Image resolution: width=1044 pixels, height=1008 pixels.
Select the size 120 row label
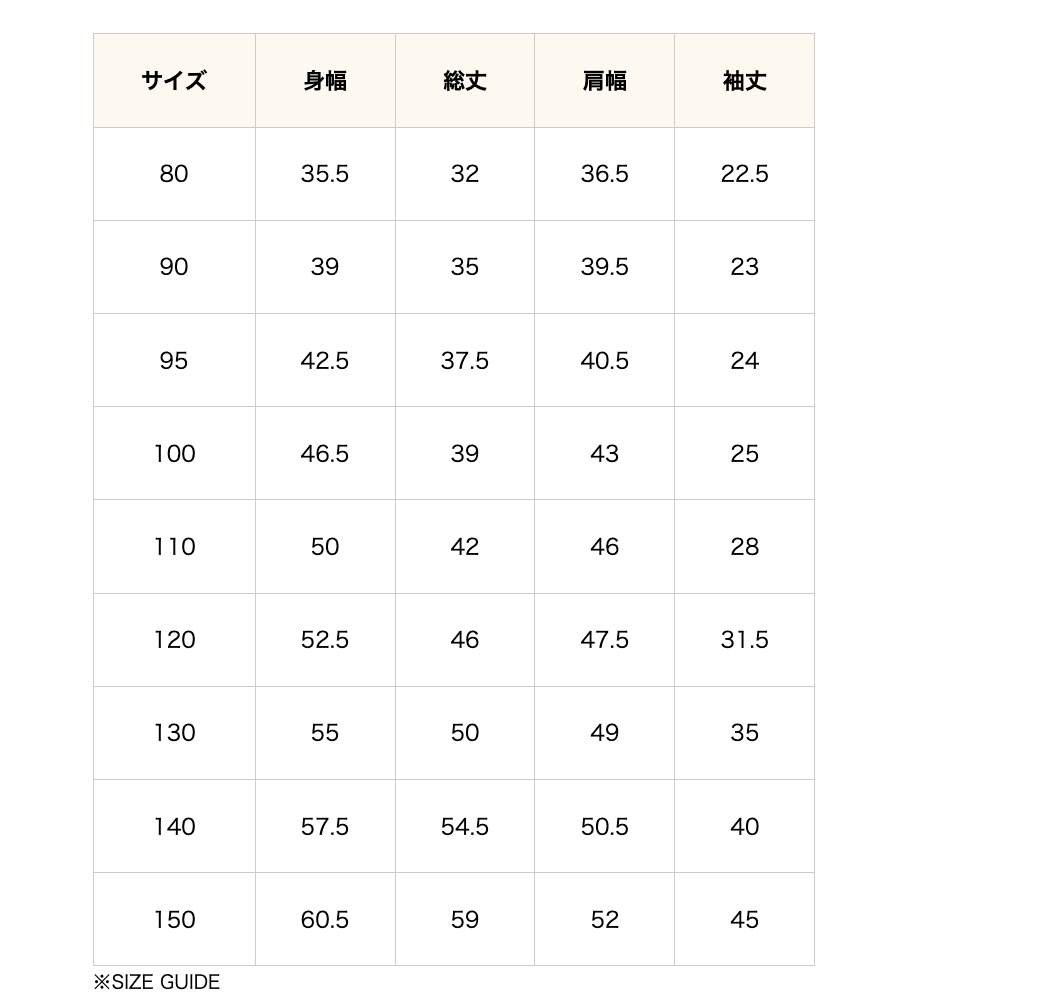(174, 640)
